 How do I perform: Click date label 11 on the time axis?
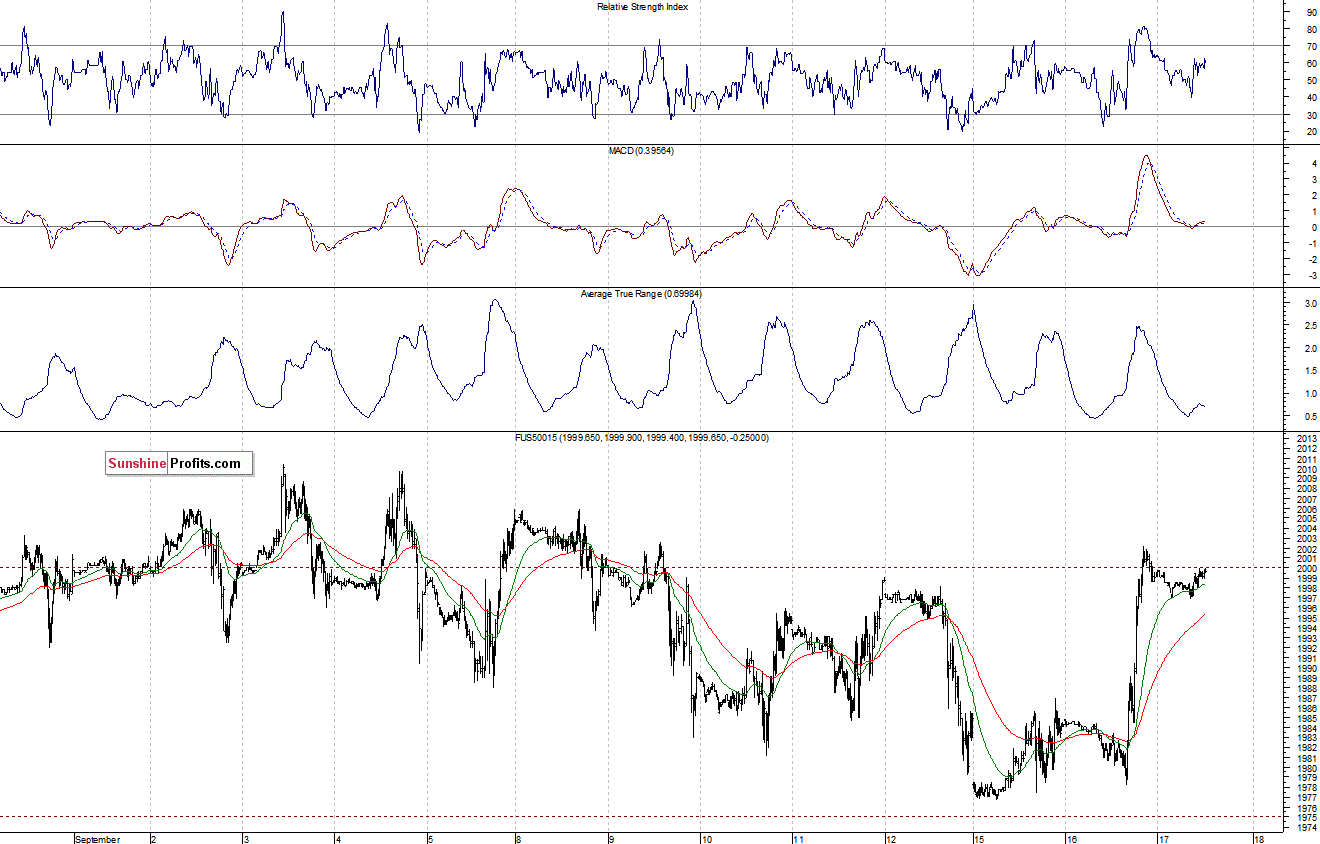(798, 839)
